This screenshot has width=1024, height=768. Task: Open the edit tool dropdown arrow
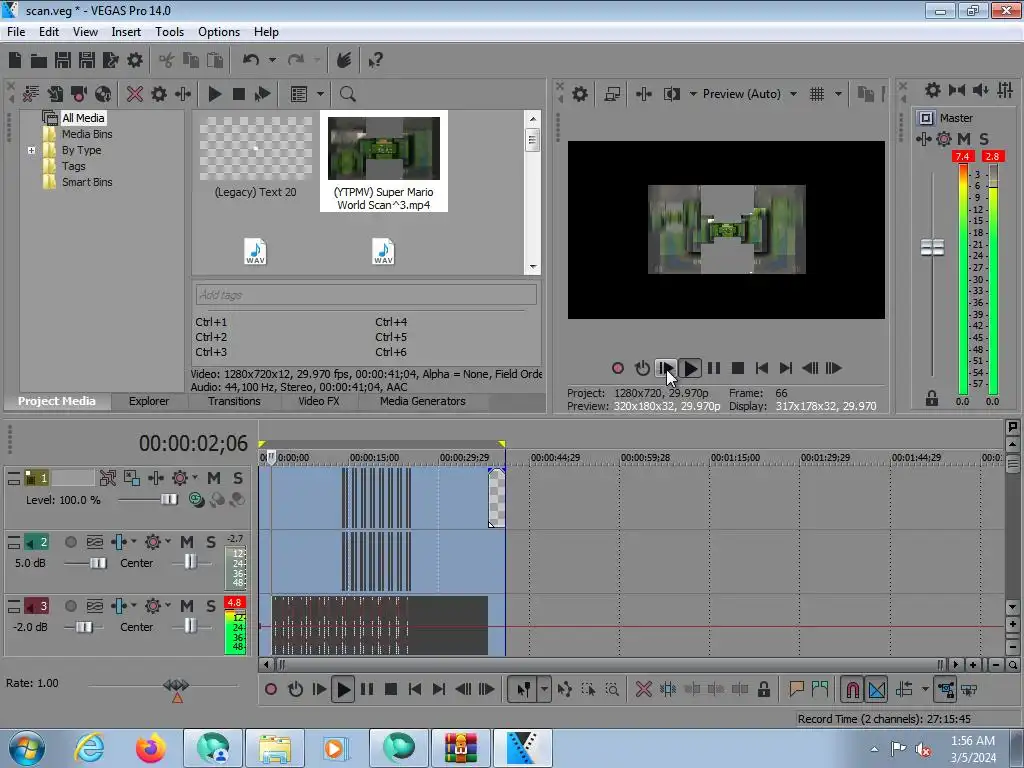point(544,690)
